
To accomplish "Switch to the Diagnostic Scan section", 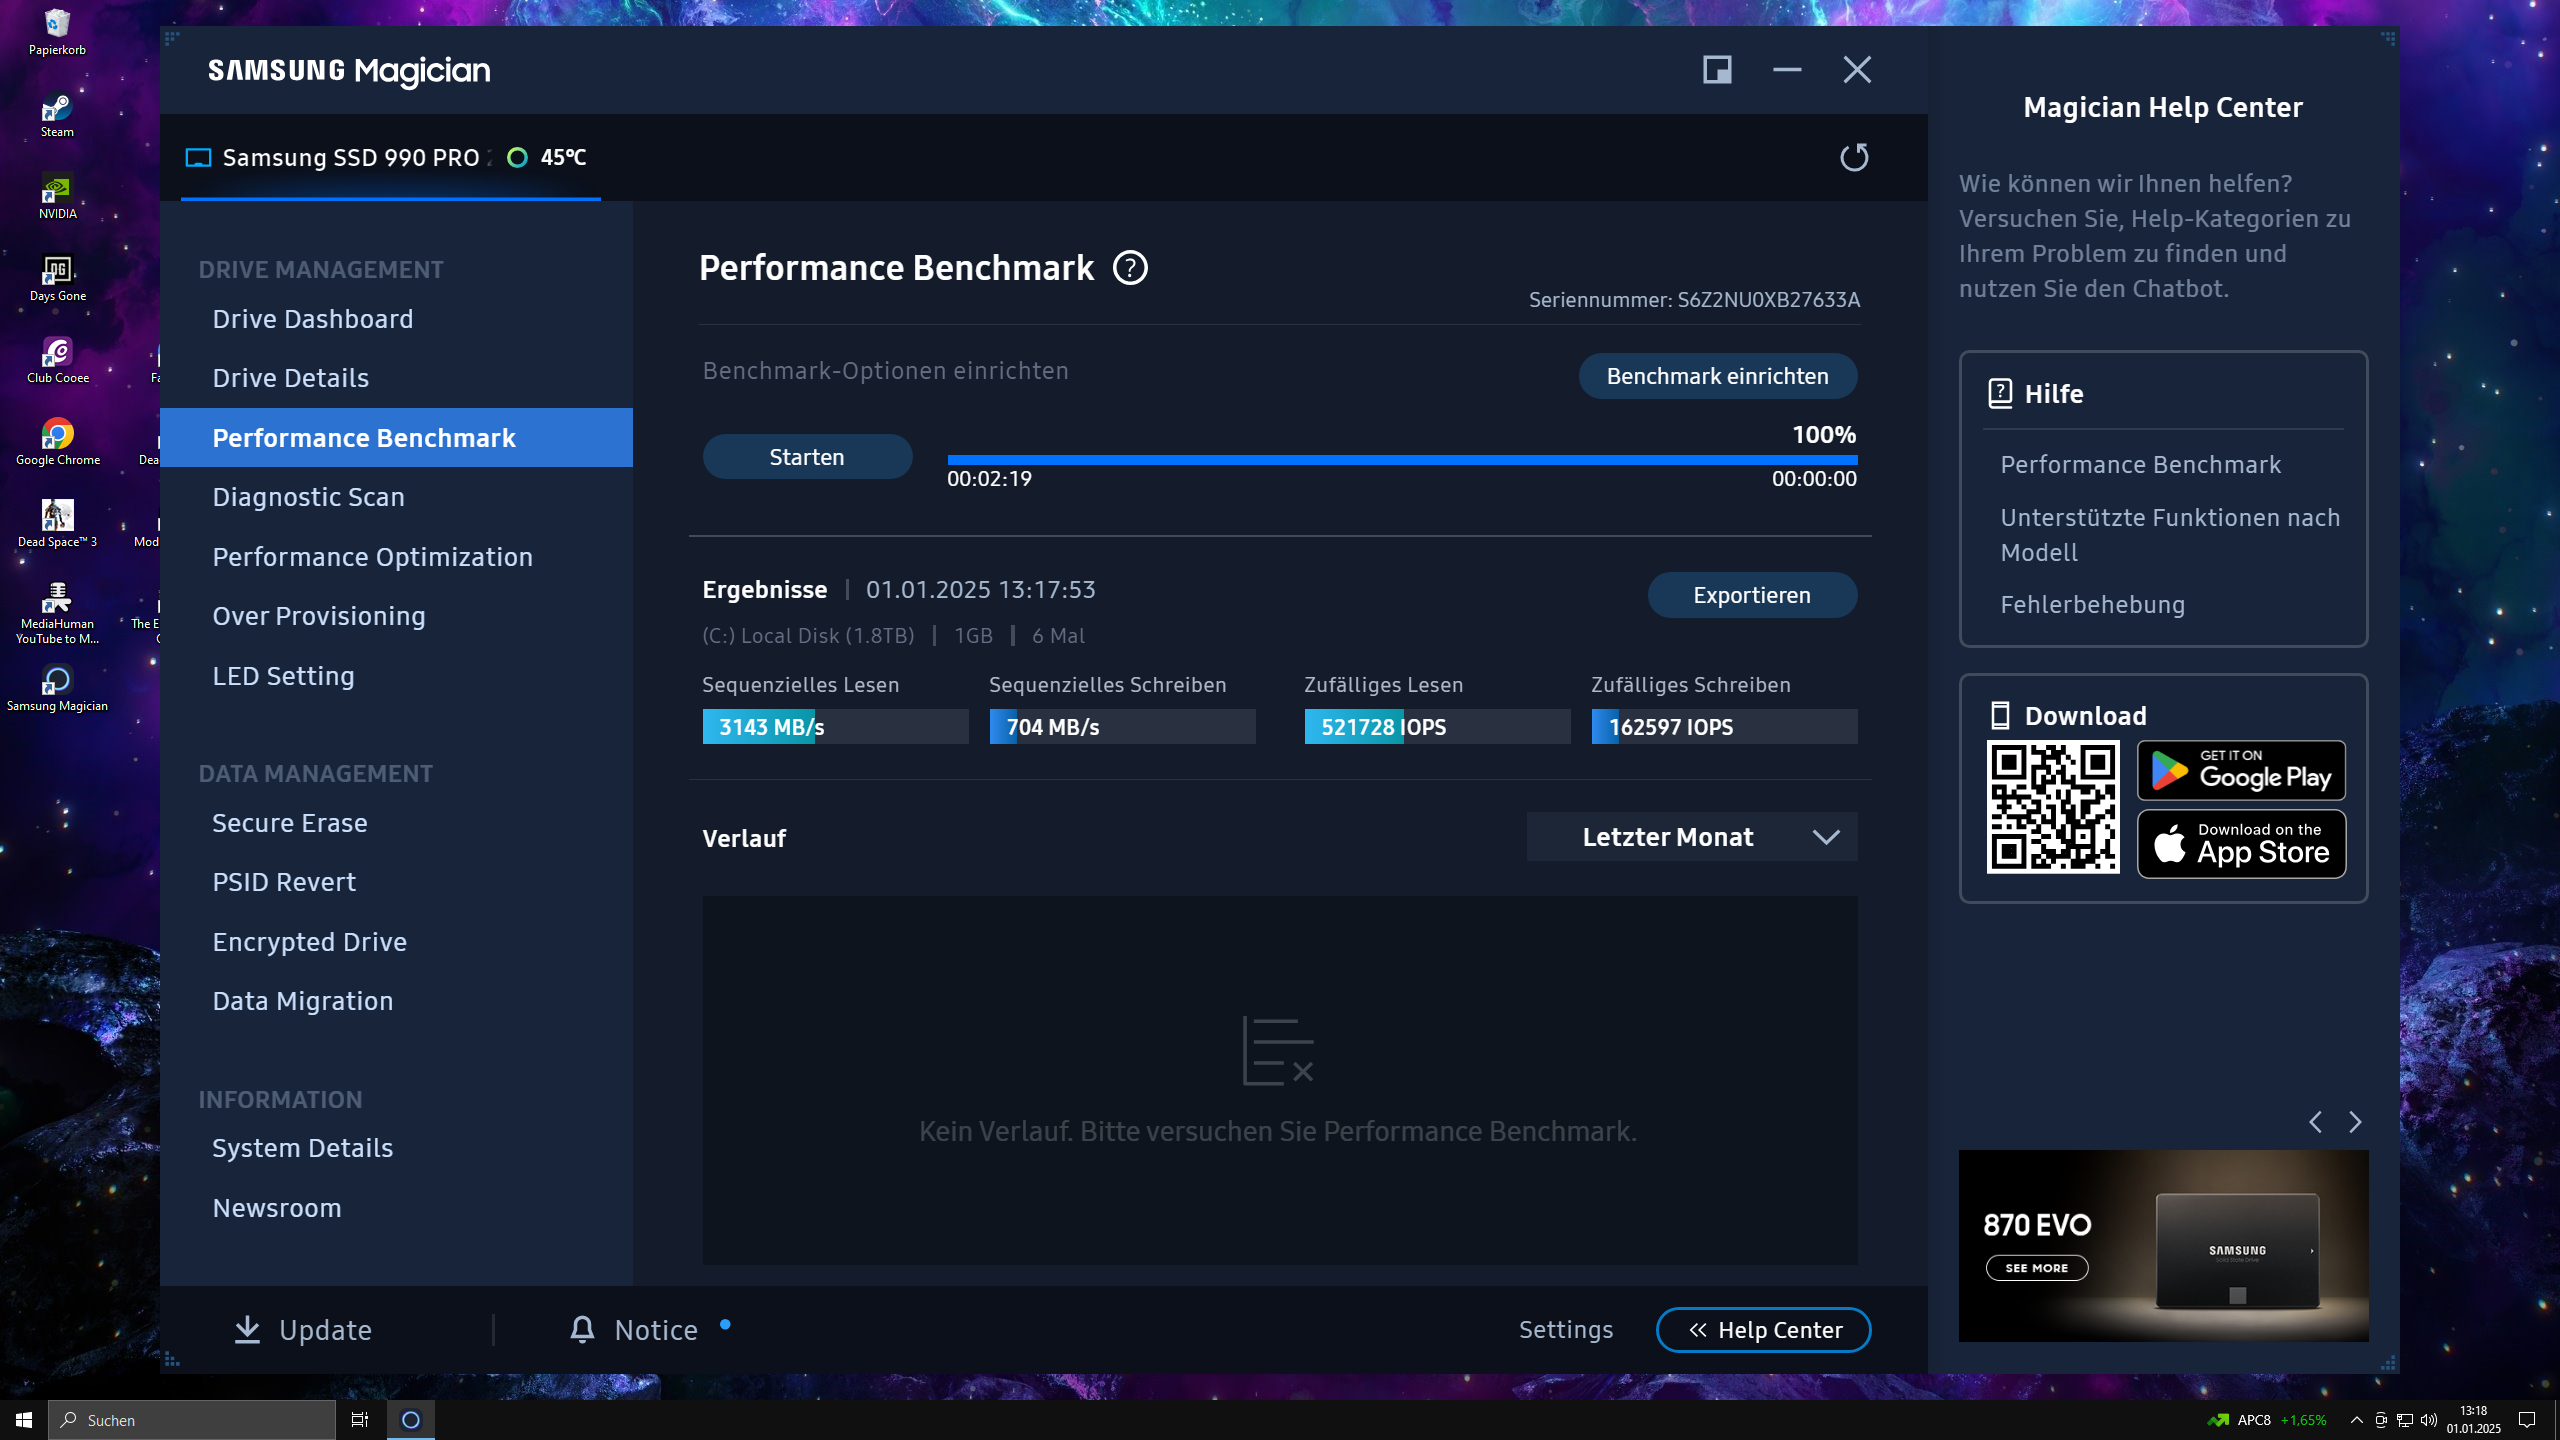I will [308, 496].
